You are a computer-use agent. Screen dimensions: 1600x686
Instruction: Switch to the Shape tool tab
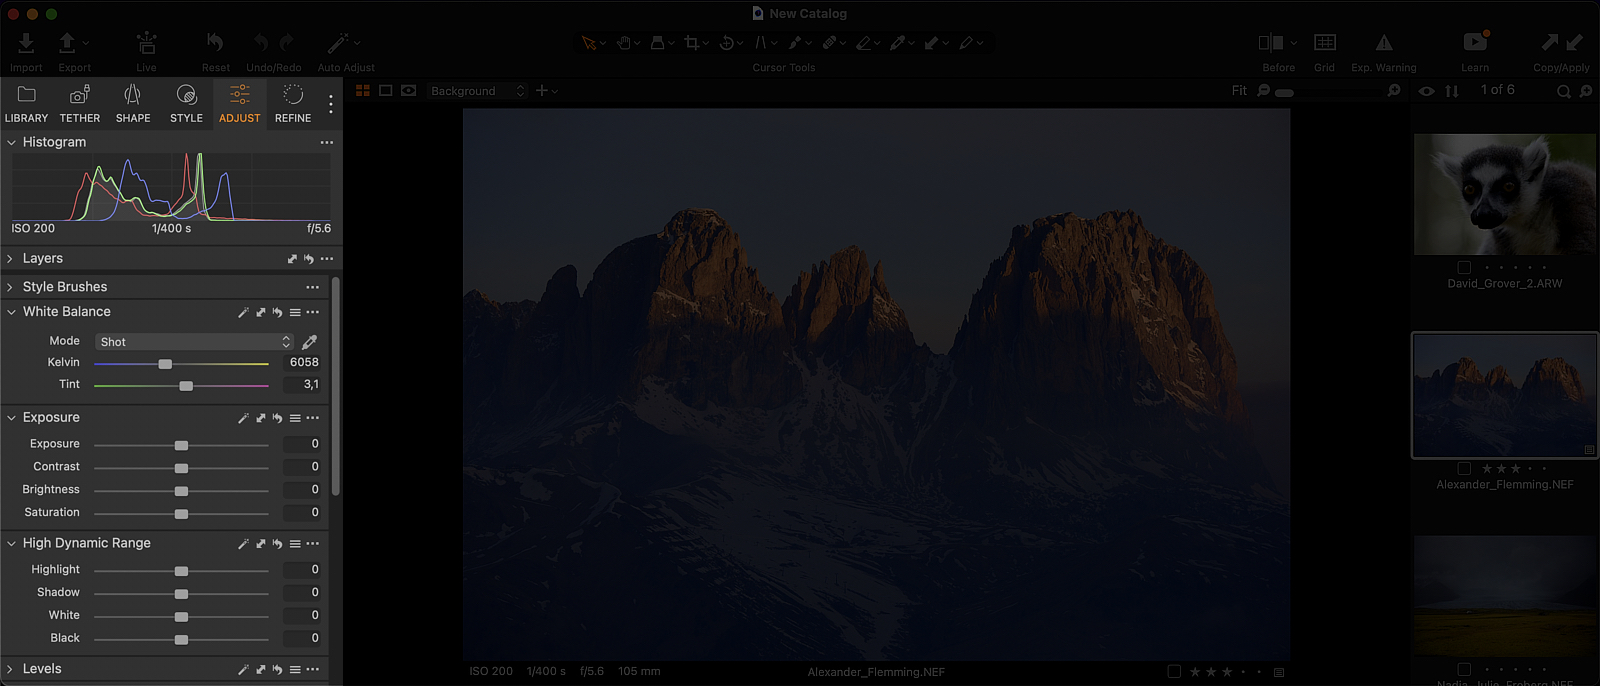[133, 104]
